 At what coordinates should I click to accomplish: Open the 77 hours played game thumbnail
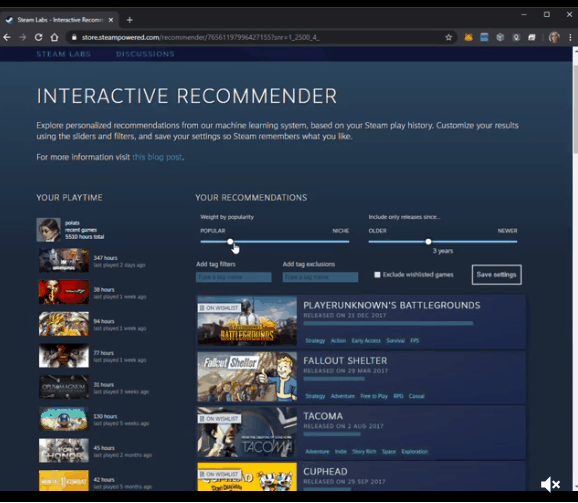coord(64,356)
